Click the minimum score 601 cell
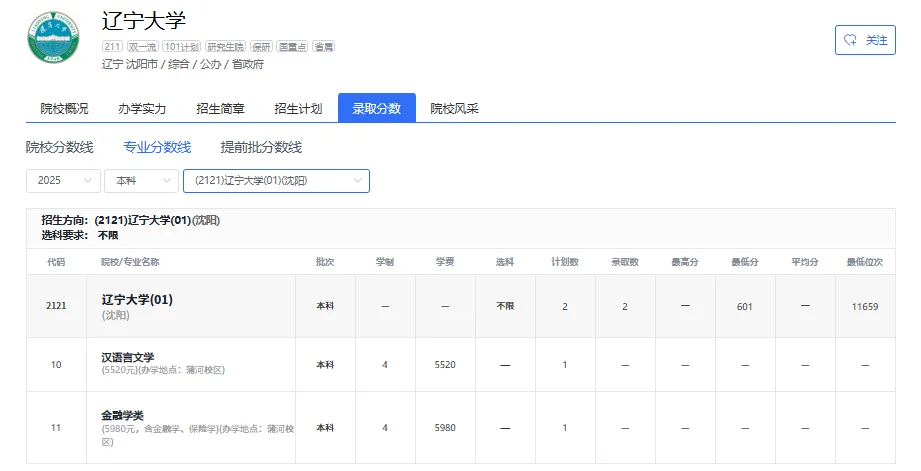 (x=745, y=307)
